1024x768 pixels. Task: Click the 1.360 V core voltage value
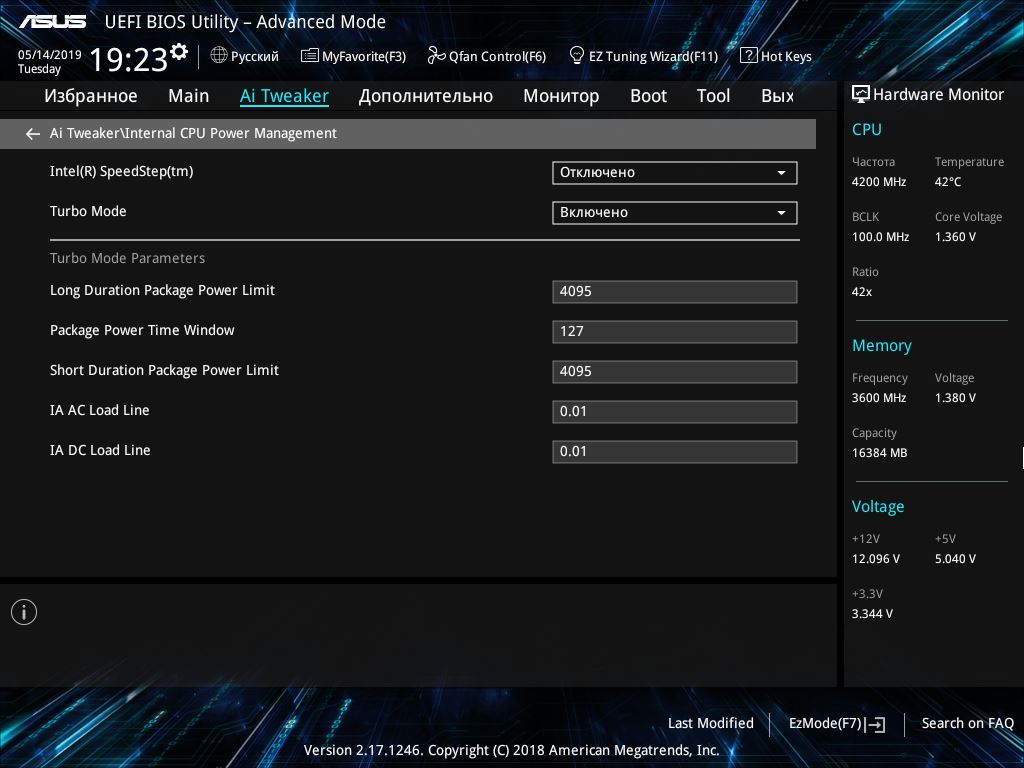point(955,237)
